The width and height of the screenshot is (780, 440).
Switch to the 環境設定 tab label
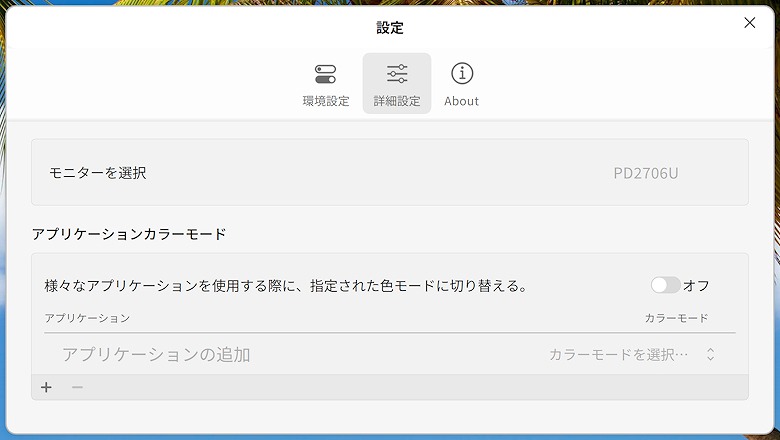(x=326, y=101)
